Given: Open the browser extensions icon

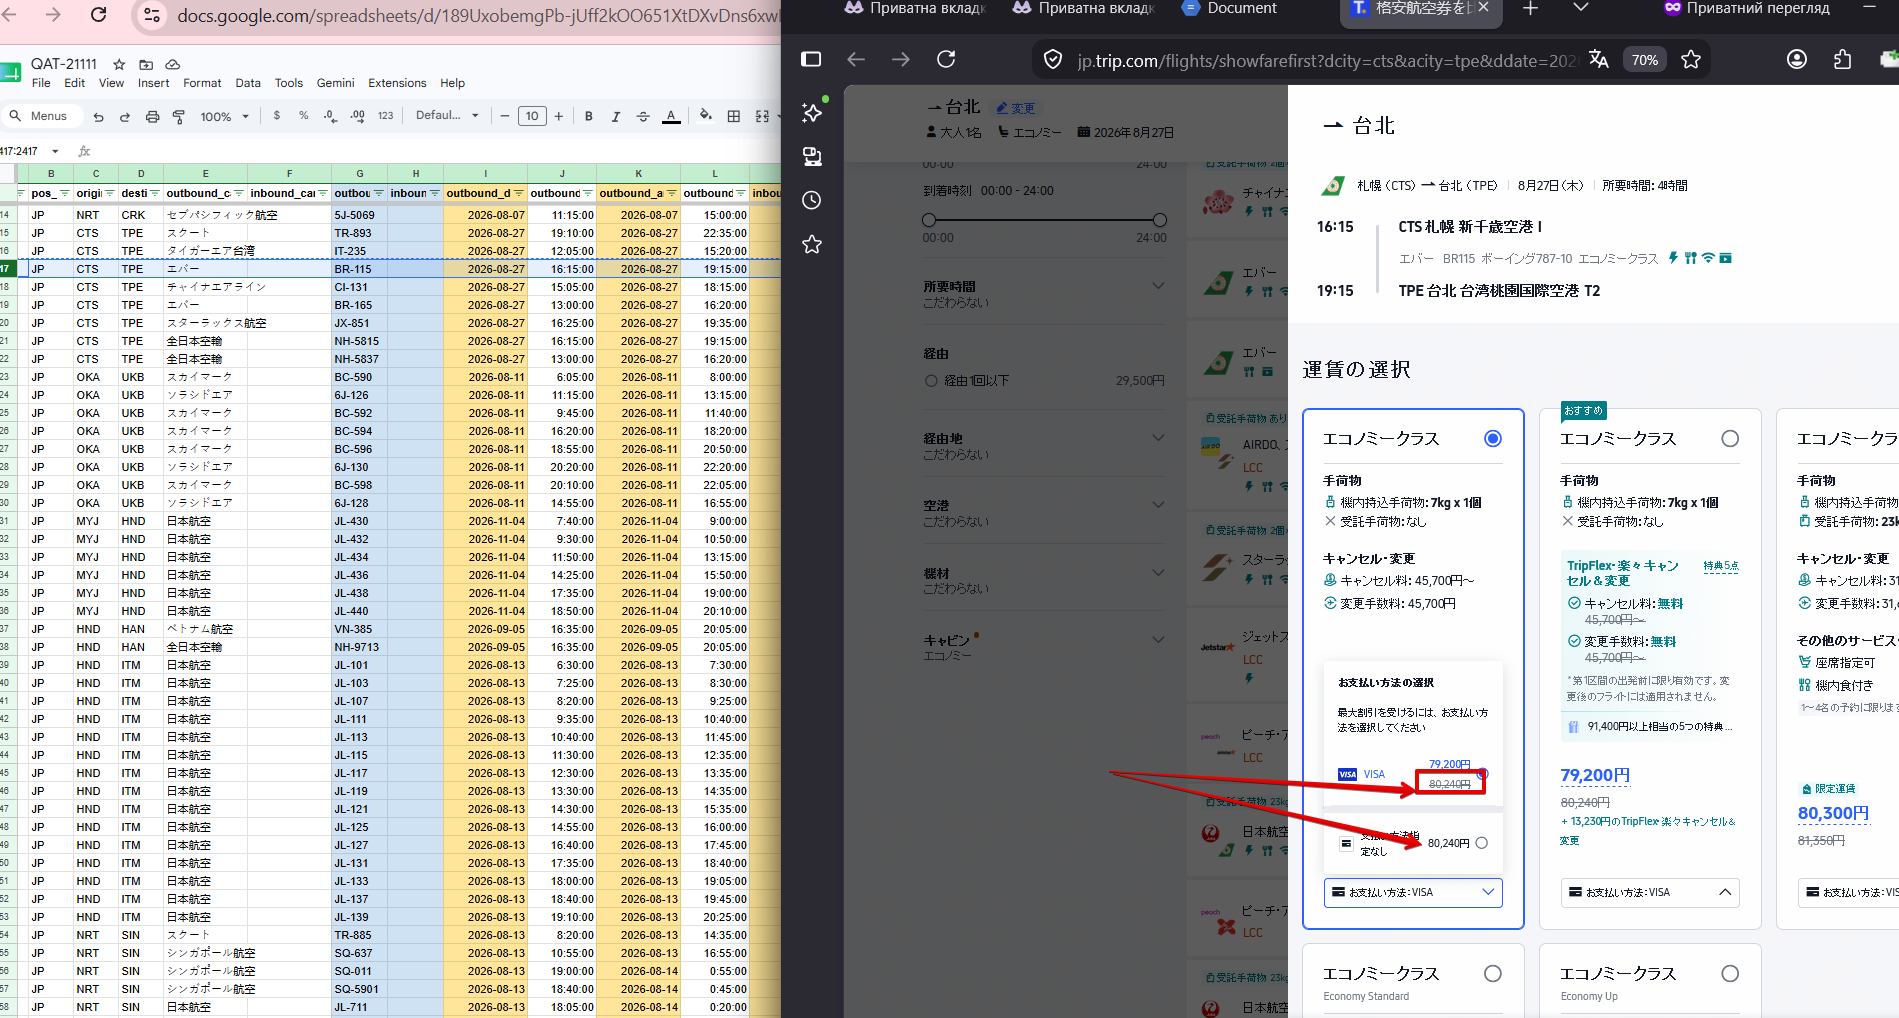Looking at the screenshot, I should click(1843, 59).
